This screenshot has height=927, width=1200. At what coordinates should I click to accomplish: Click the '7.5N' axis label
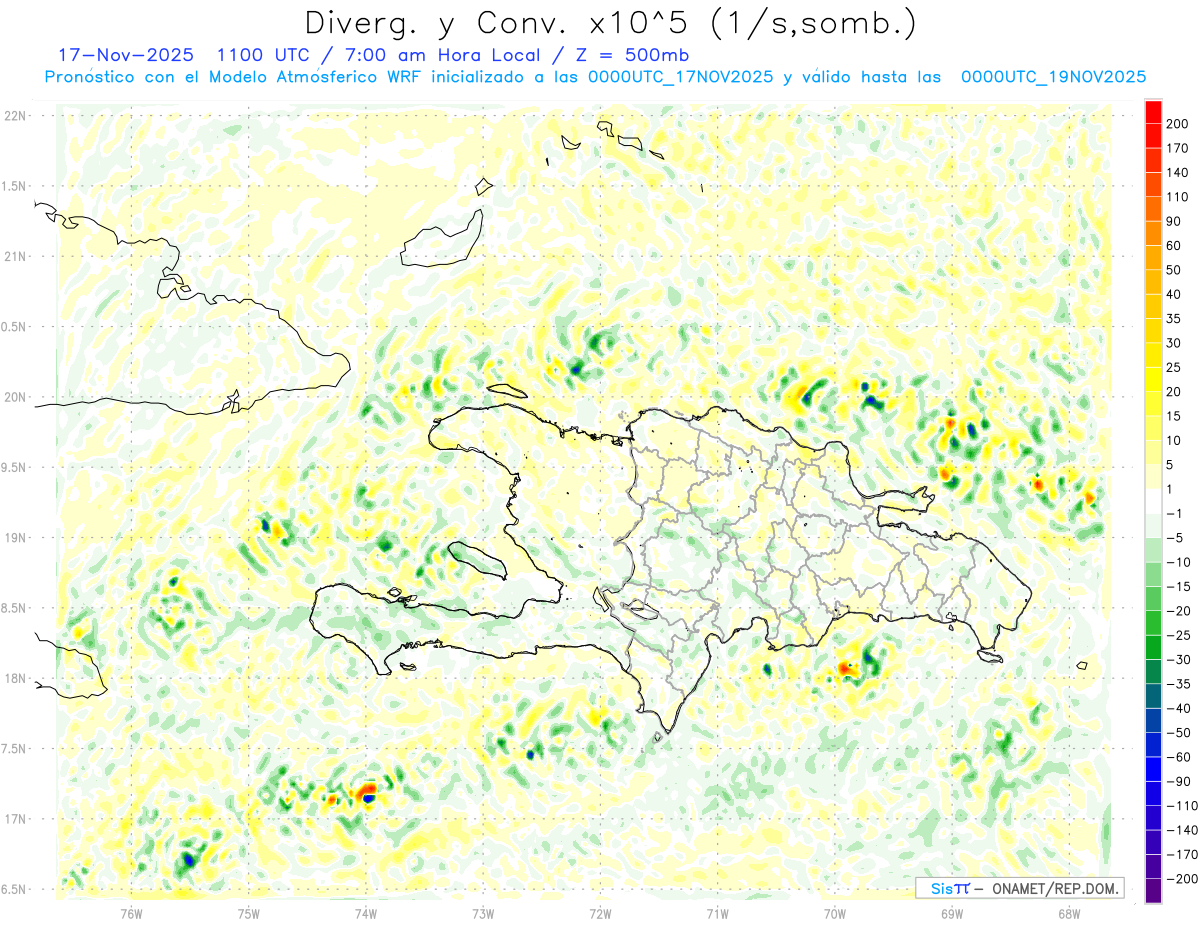(15, 749)
